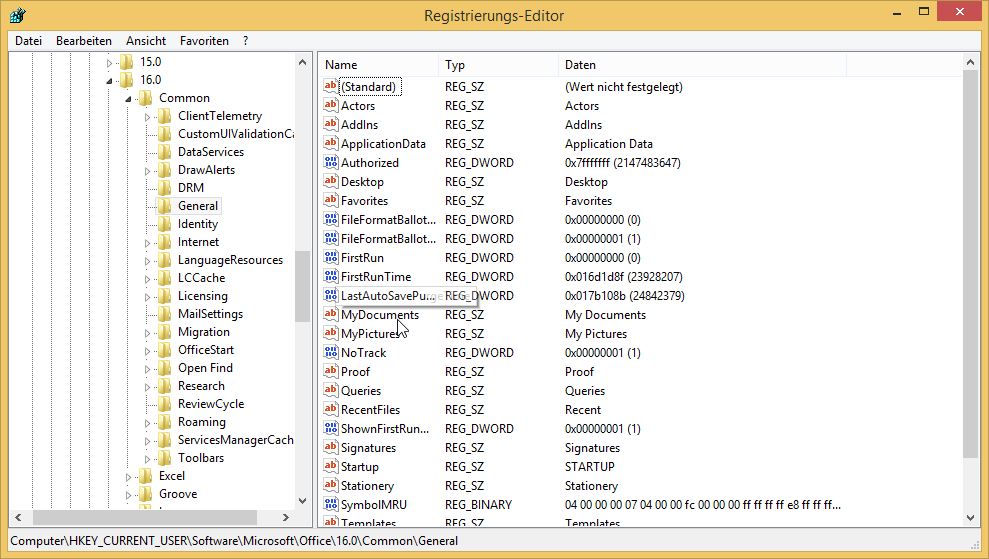Select the DataServices tree key
The image size is (989, 559).
tap(211, 151)
